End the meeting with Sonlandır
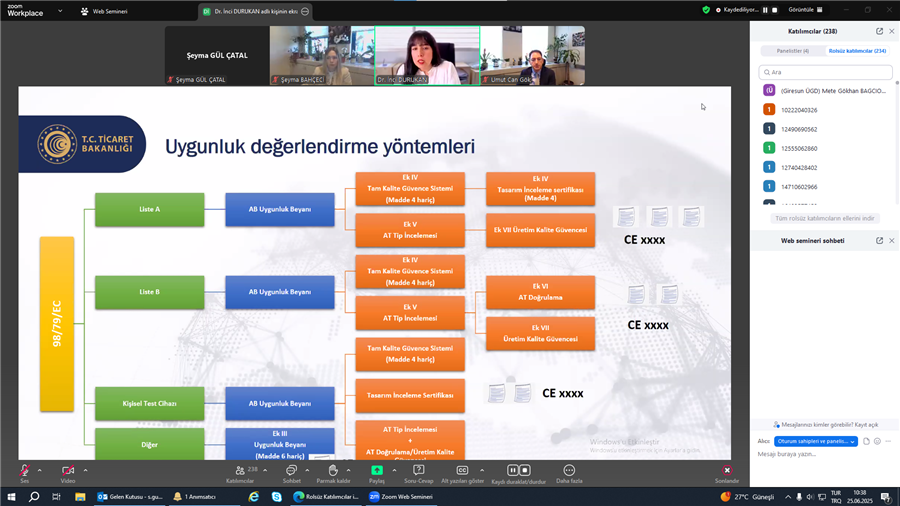900x506 pixels. coord(727,472)
